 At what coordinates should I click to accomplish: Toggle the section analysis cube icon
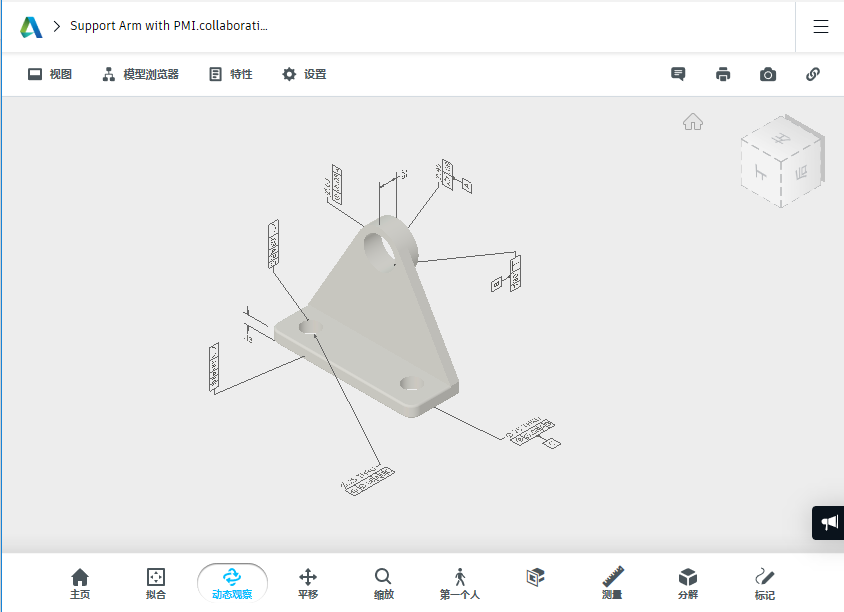tap(536, 577)
